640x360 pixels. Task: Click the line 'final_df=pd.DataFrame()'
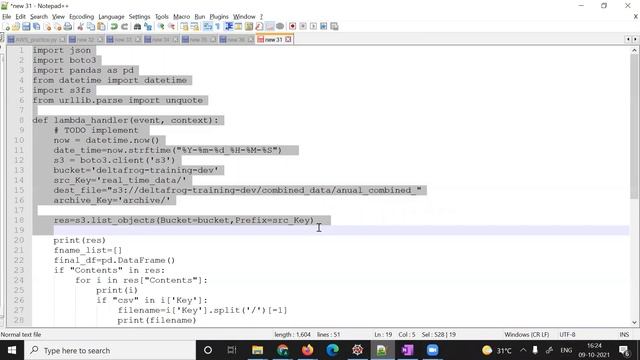click(114, 260)
